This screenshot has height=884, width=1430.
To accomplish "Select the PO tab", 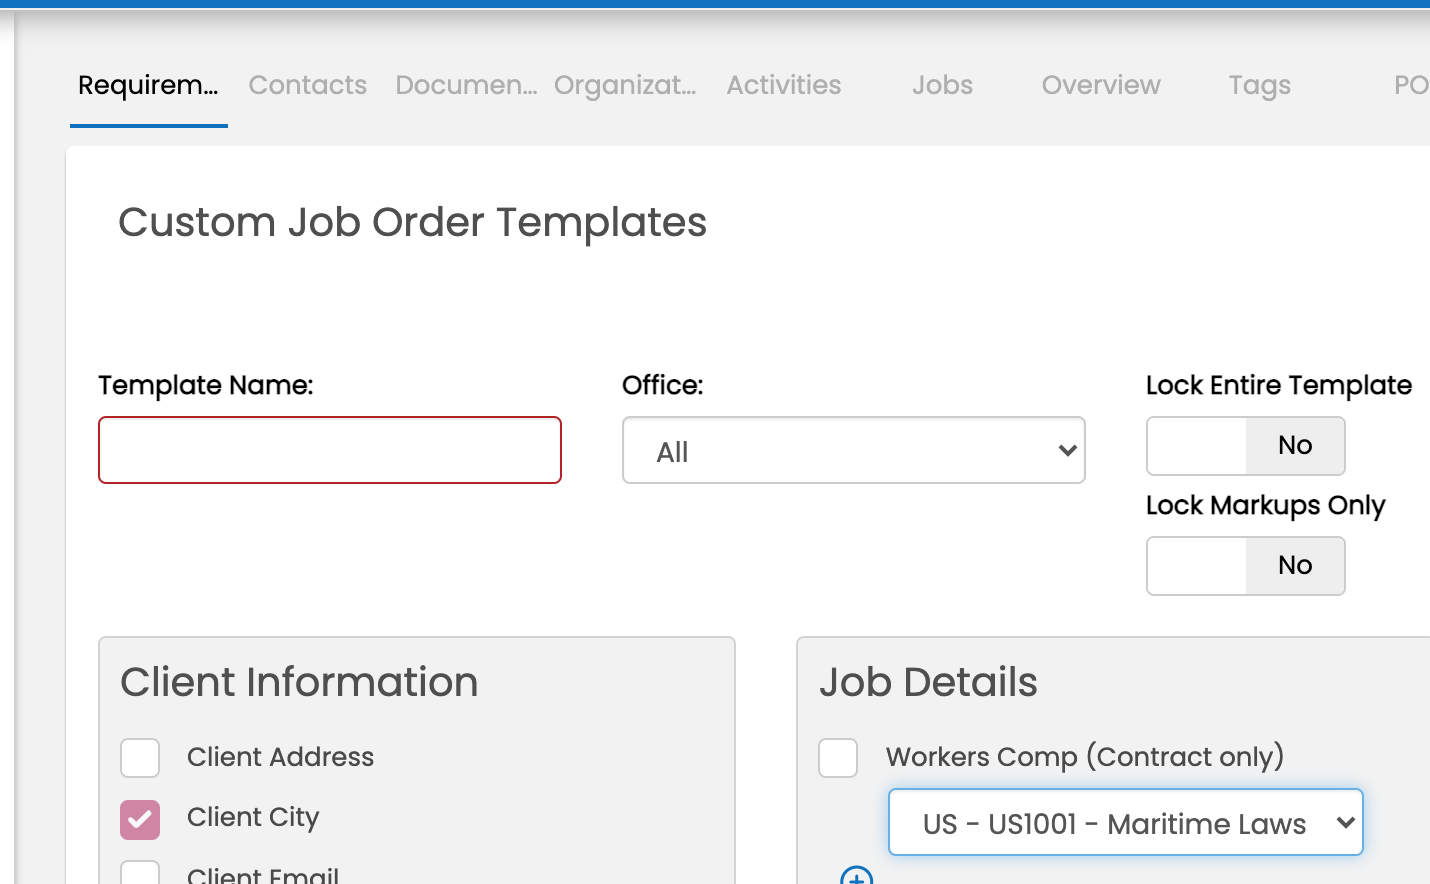I will pos(1412,85).
